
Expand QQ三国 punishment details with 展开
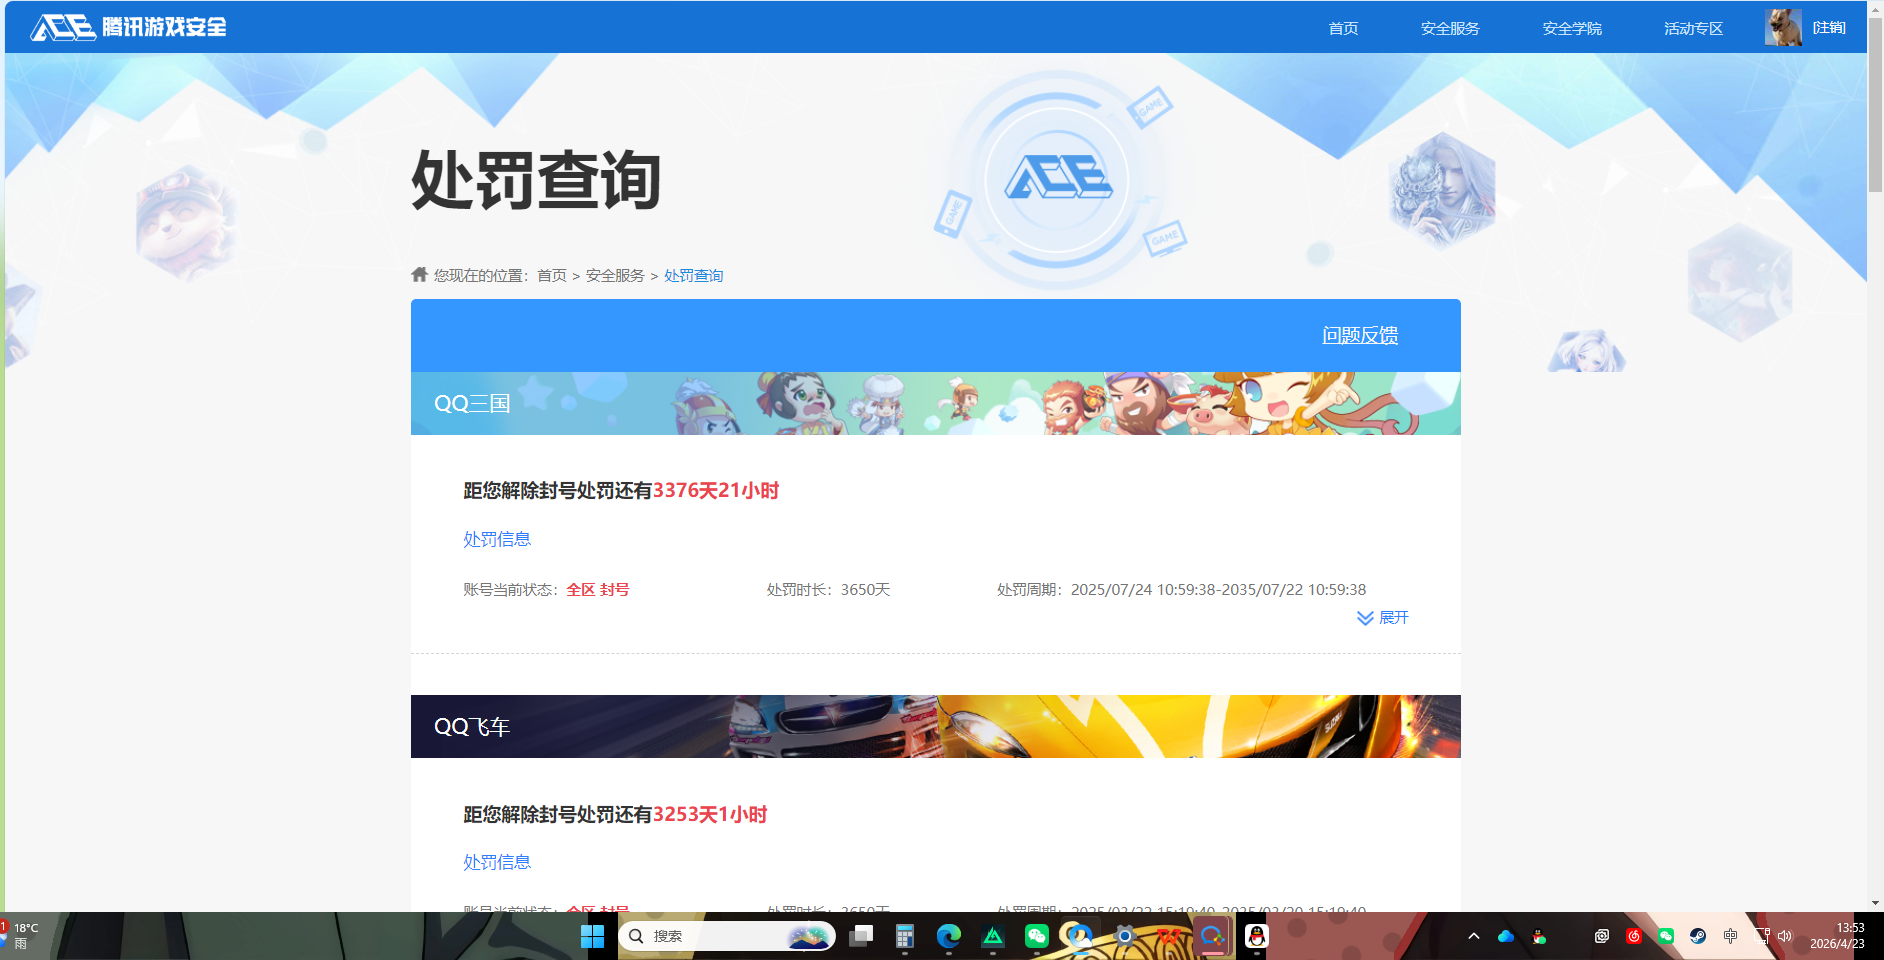[1383, 617]
